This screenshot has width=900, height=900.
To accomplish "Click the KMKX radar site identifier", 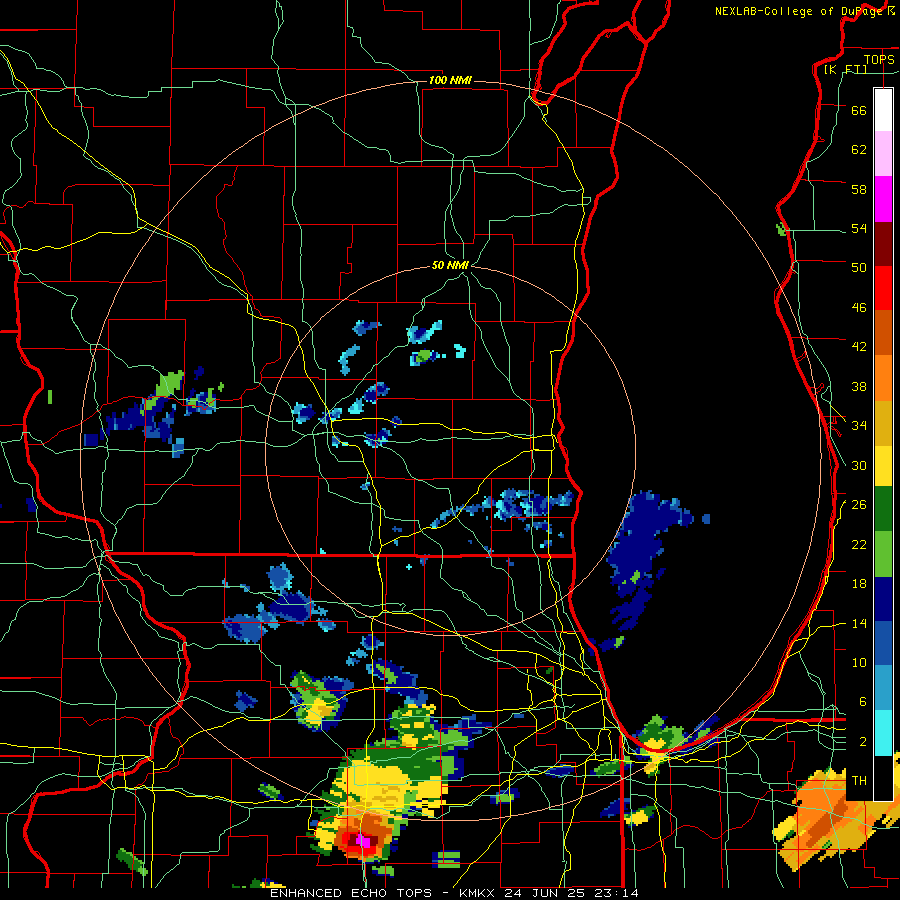I will click(x=478, y=893).
